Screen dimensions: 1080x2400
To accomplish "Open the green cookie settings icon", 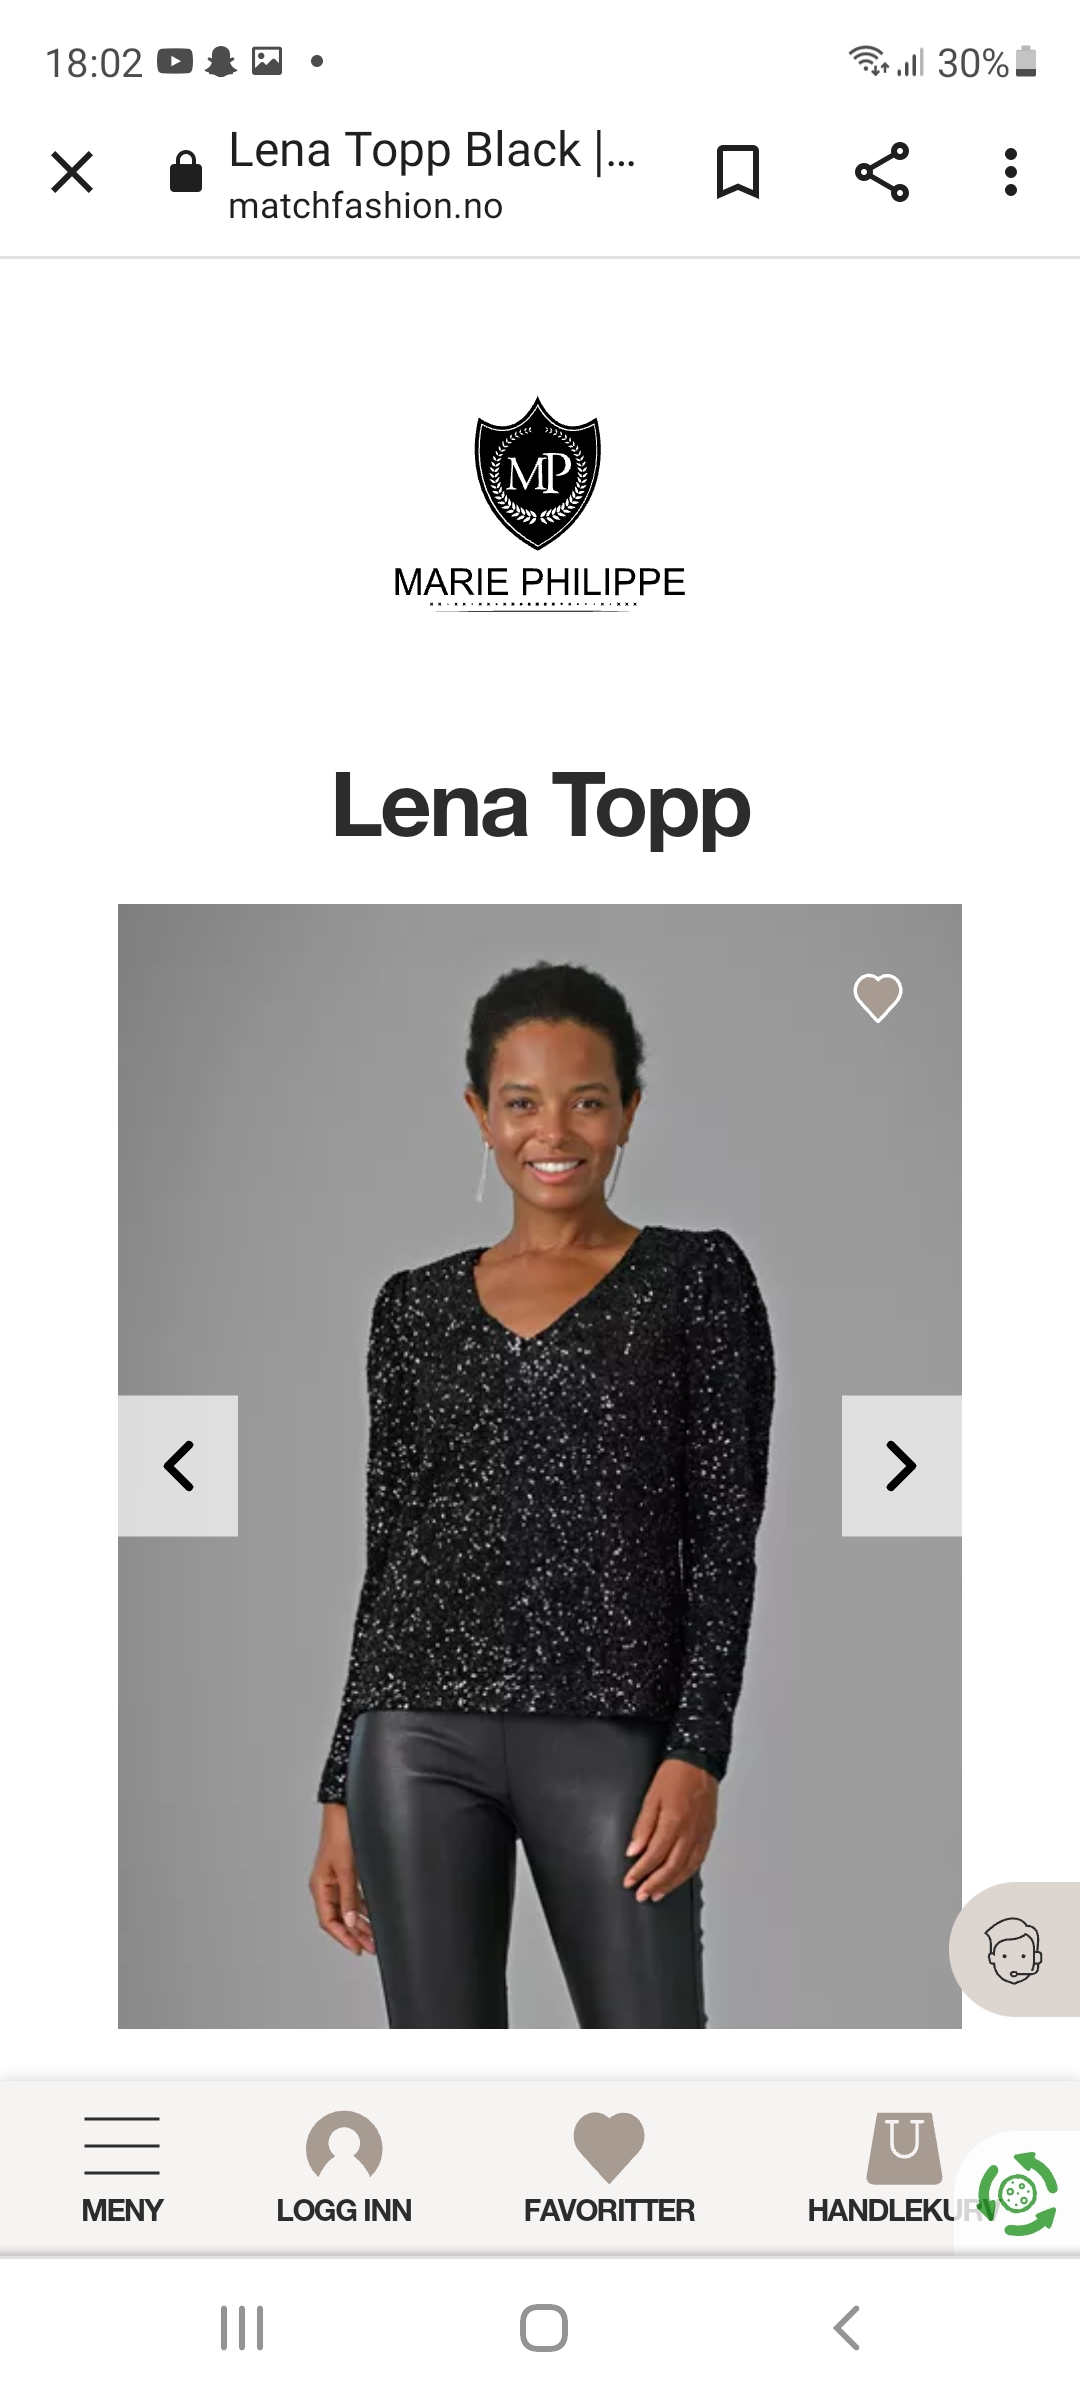I will (x=1018, y=2196).
